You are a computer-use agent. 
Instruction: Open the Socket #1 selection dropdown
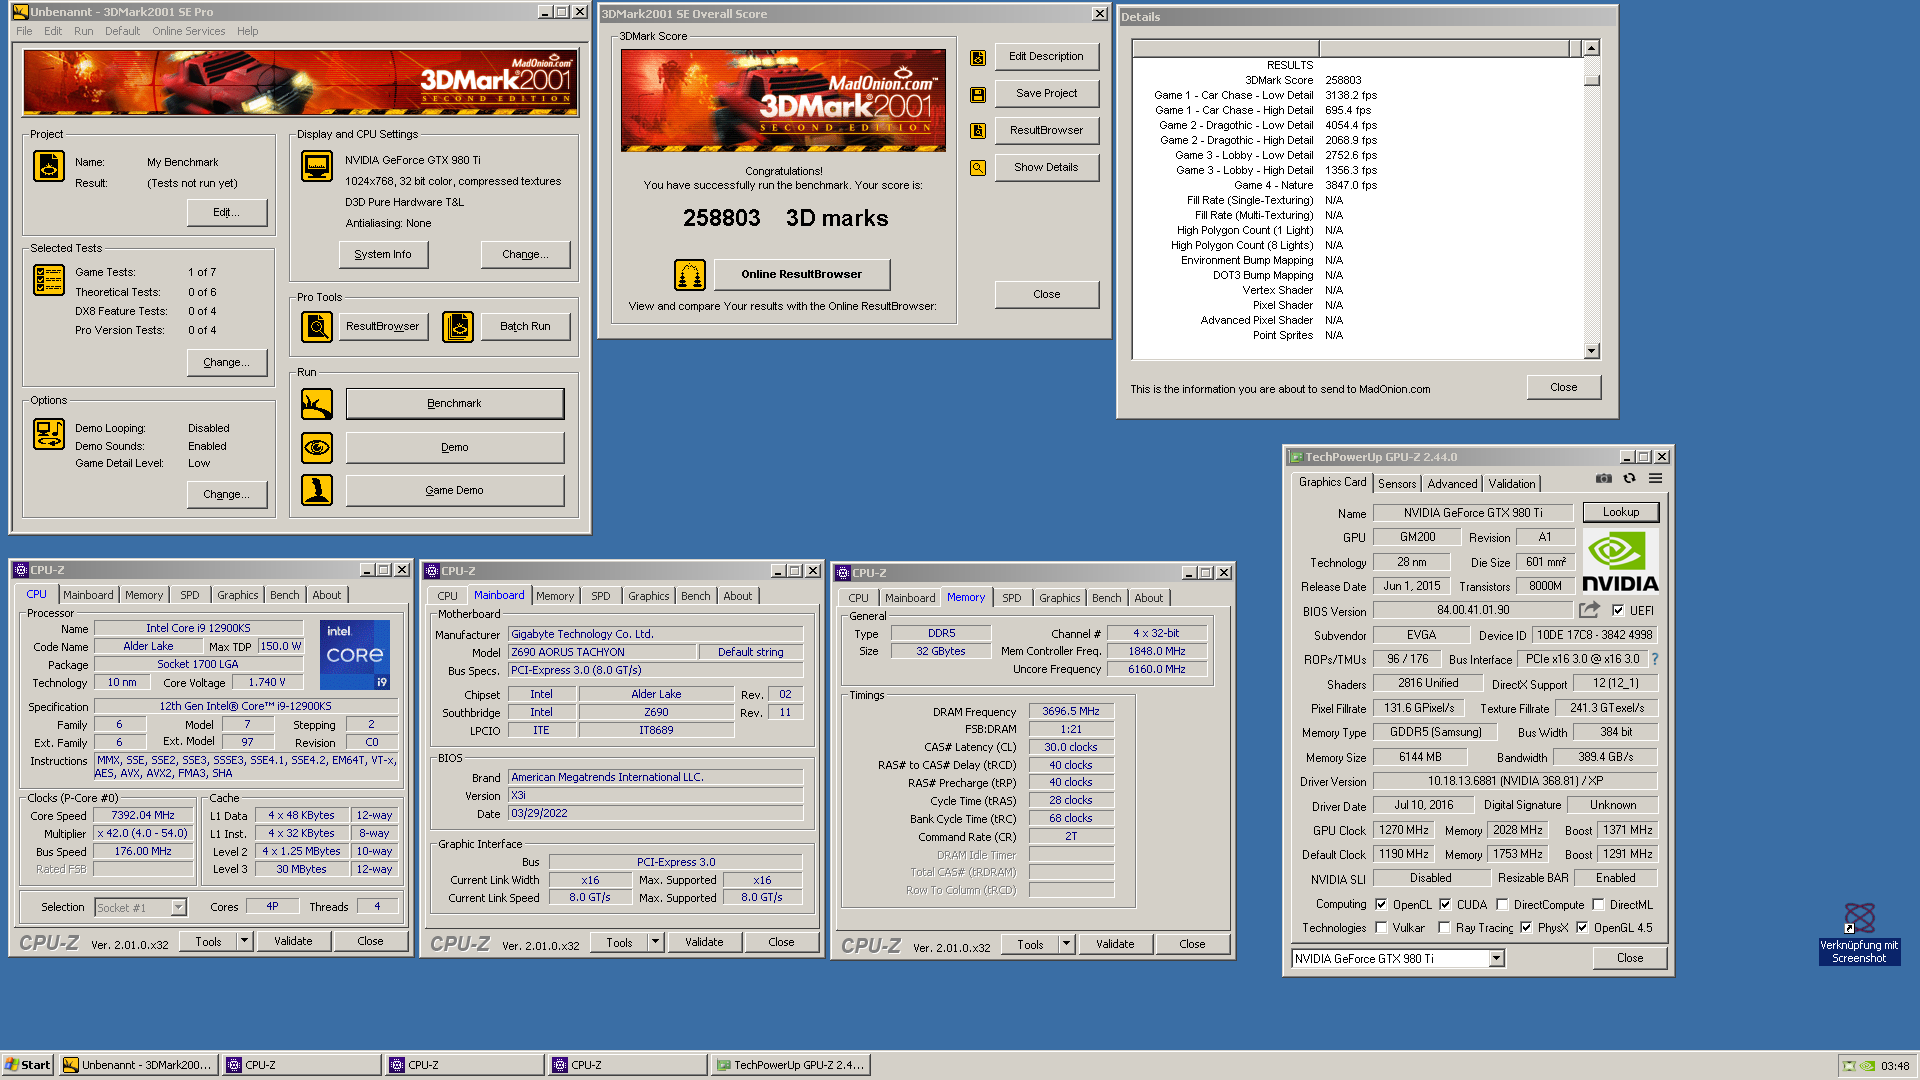click(x=178, y=908)
